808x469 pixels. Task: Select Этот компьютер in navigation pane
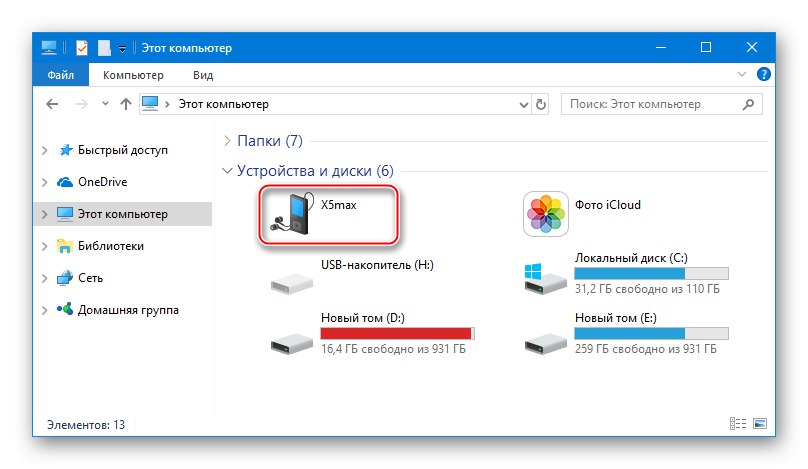(123, 214)
